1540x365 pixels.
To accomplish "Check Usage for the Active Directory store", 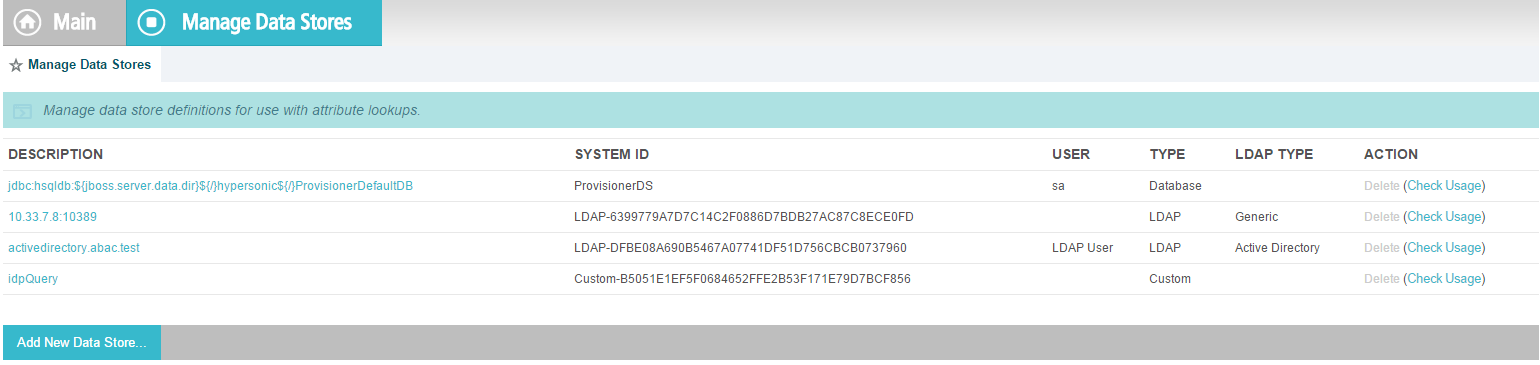I will 1444,248.
